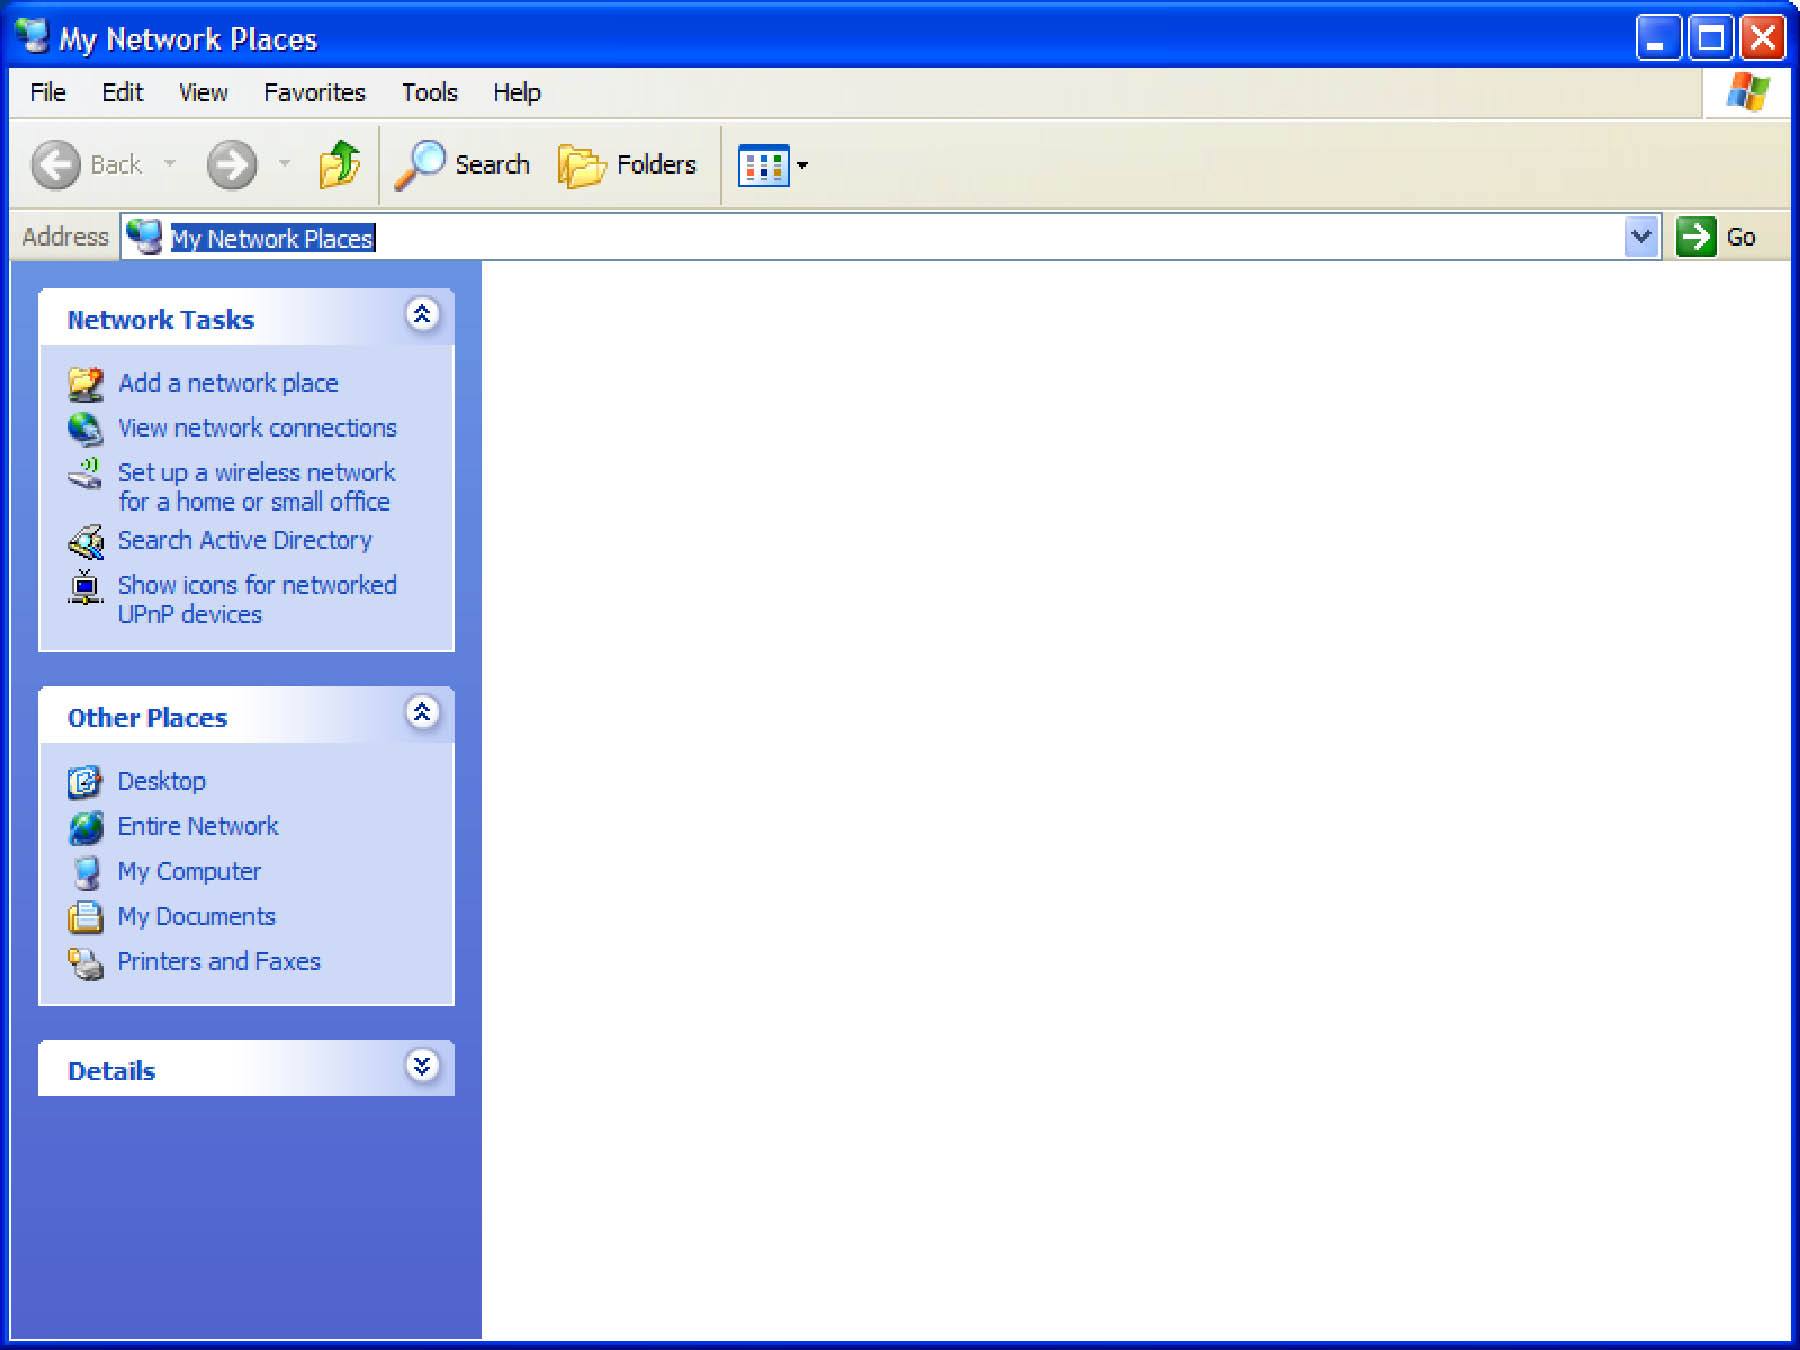Viewport: 1800px width, 1350px height.
Task: Open Entire Network link text
Action: click(198, 826)
